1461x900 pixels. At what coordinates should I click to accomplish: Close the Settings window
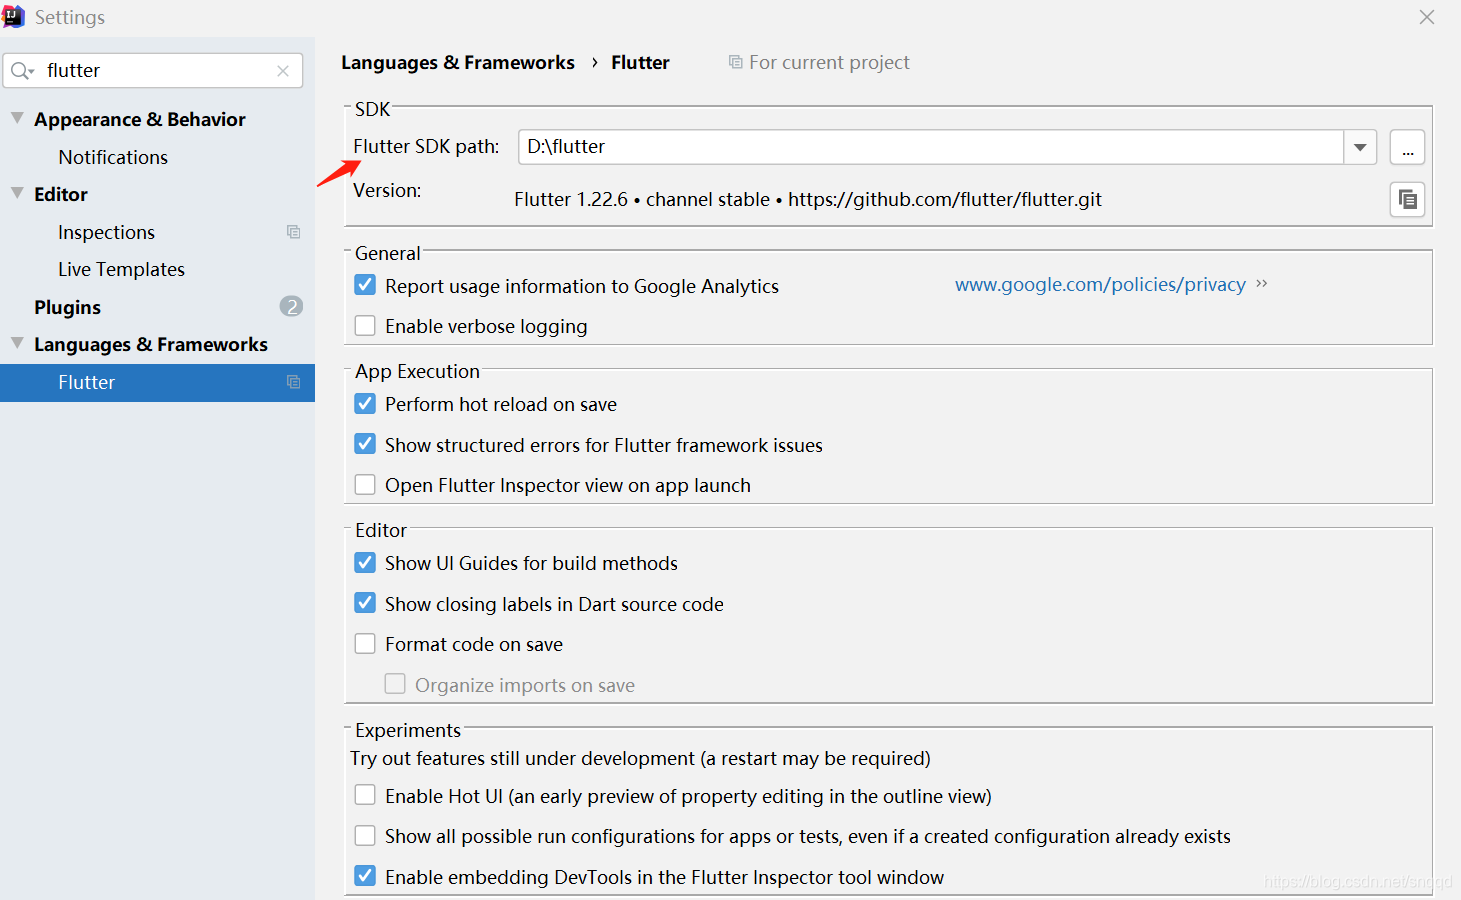pyautogui.click(x=1427, y=17)
